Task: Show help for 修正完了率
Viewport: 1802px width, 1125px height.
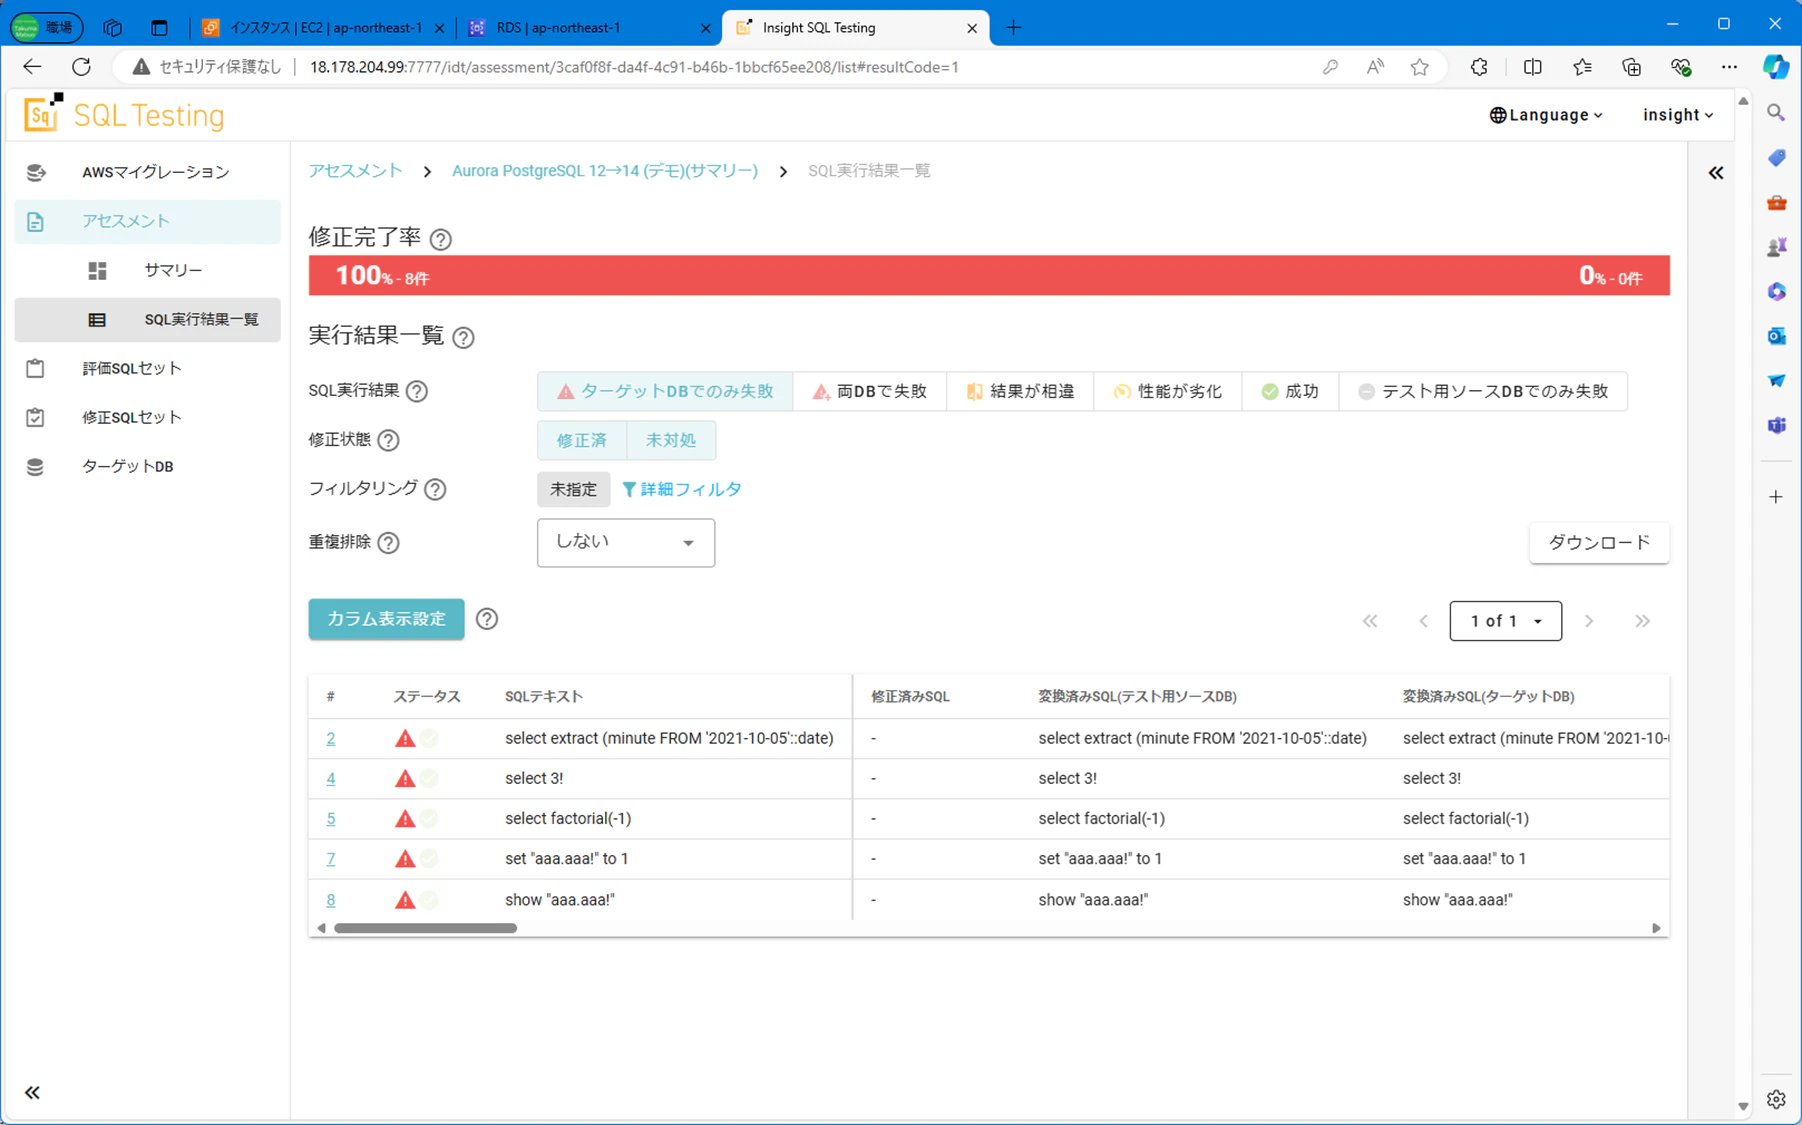Action: [441, 239]
